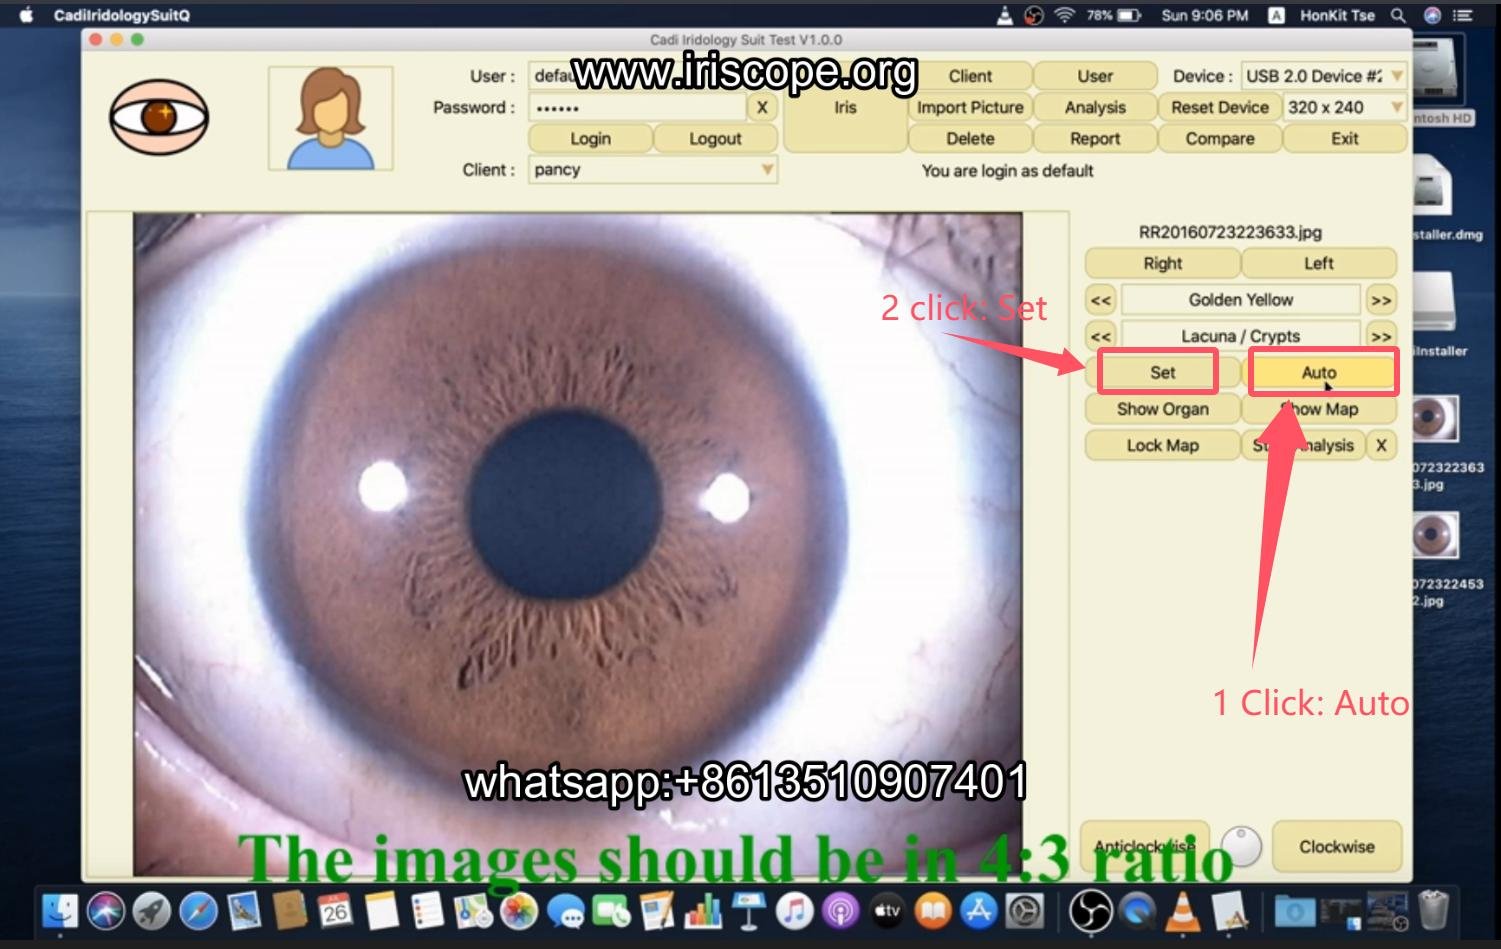Go to previous color before Golden Yellow

pyautogui.click(x=1100, y=300)
